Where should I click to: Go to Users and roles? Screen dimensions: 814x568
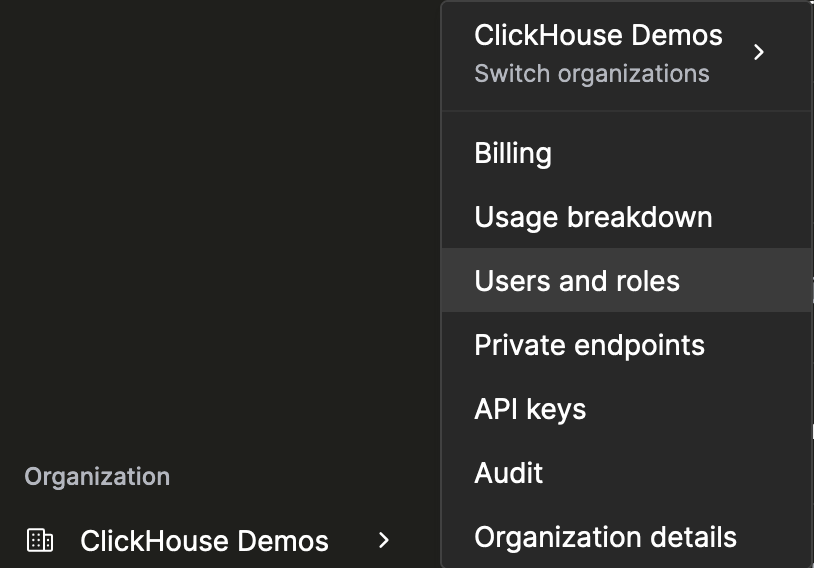577,281
